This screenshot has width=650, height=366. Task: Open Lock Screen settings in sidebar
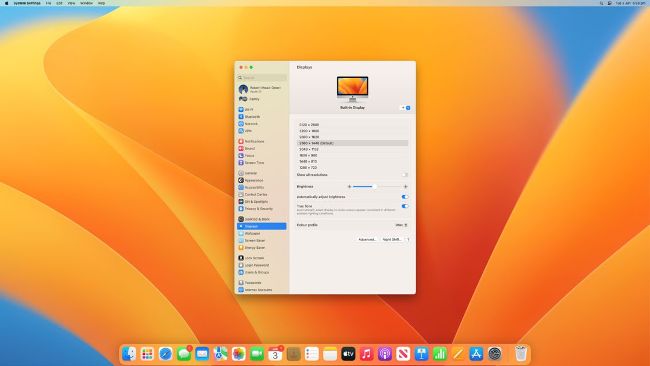pos(262,258)
